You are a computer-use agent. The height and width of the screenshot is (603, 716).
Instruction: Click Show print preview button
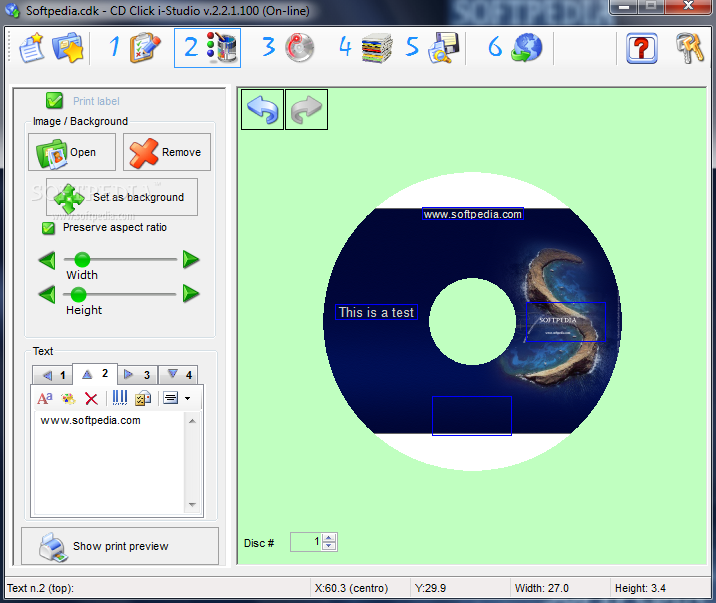coord(120,546)
